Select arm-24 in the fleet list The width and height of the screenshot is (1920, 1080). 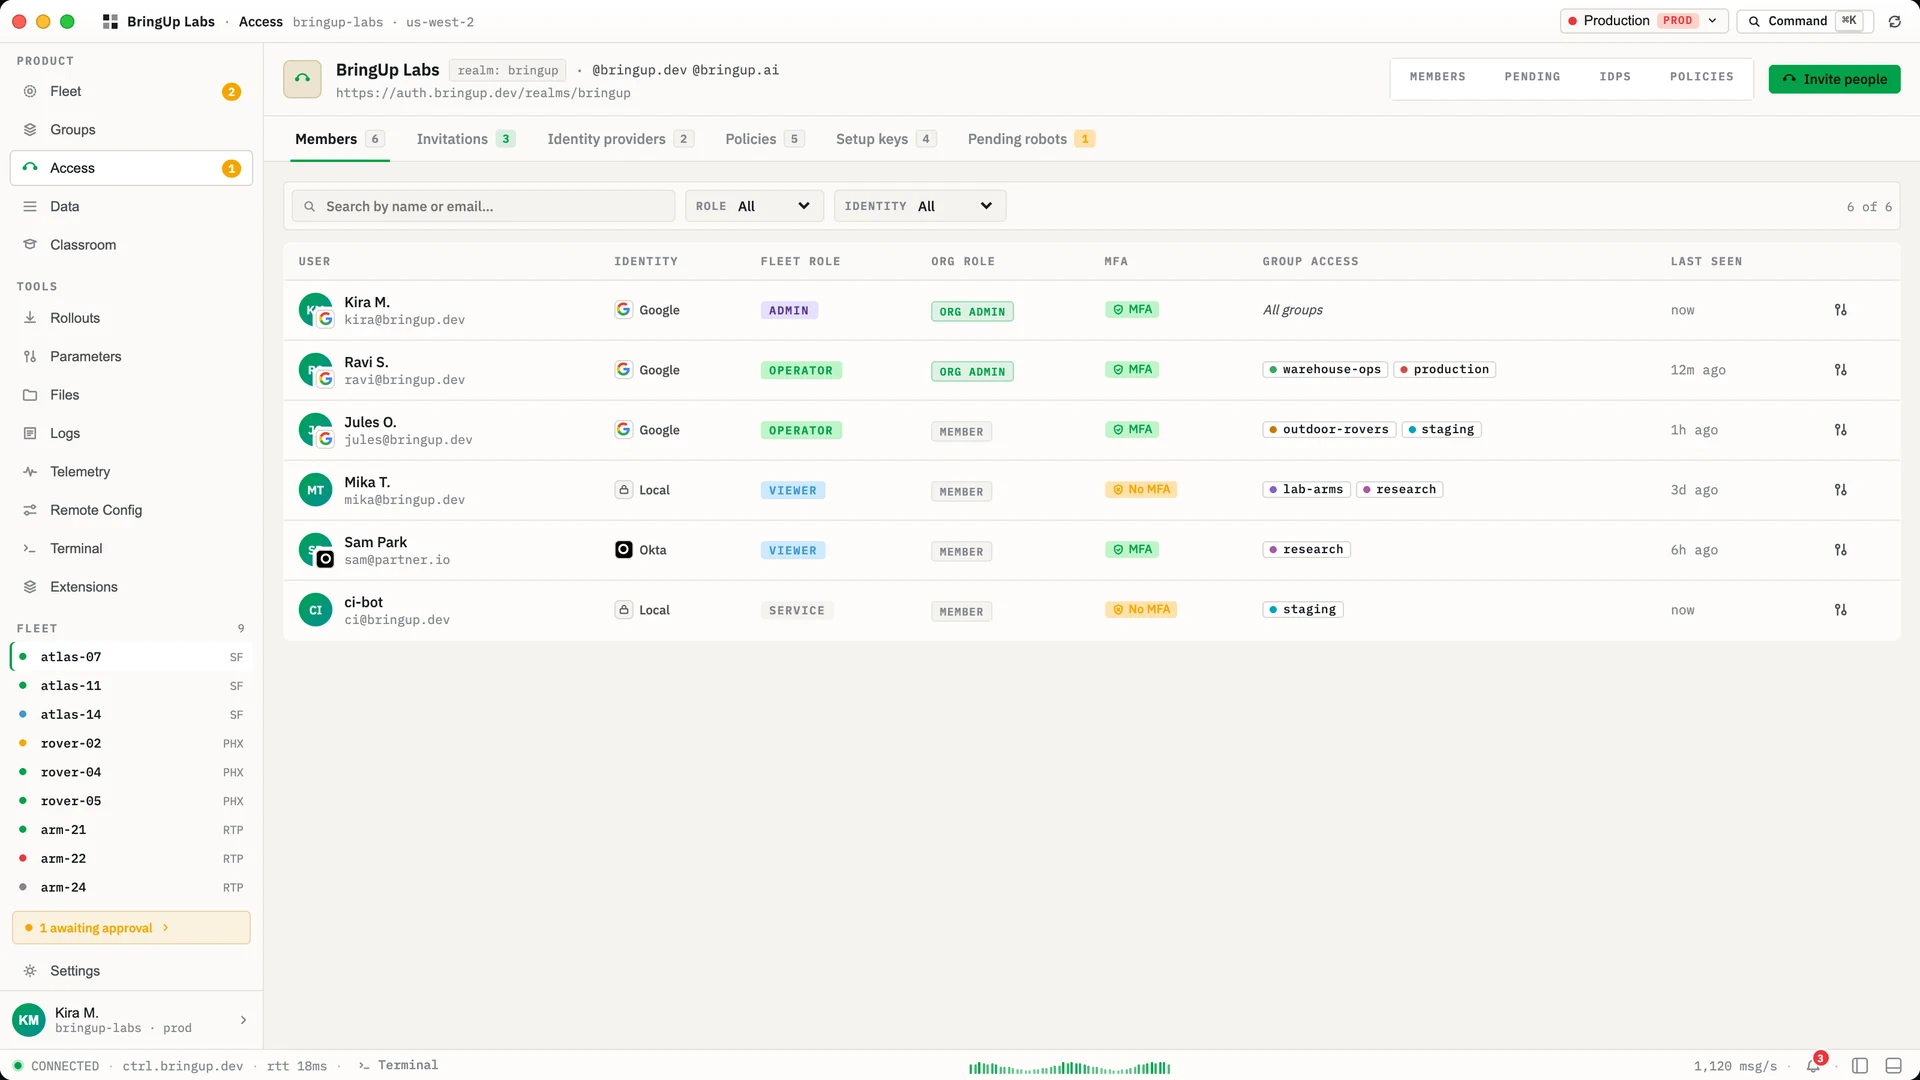point(131,888)
